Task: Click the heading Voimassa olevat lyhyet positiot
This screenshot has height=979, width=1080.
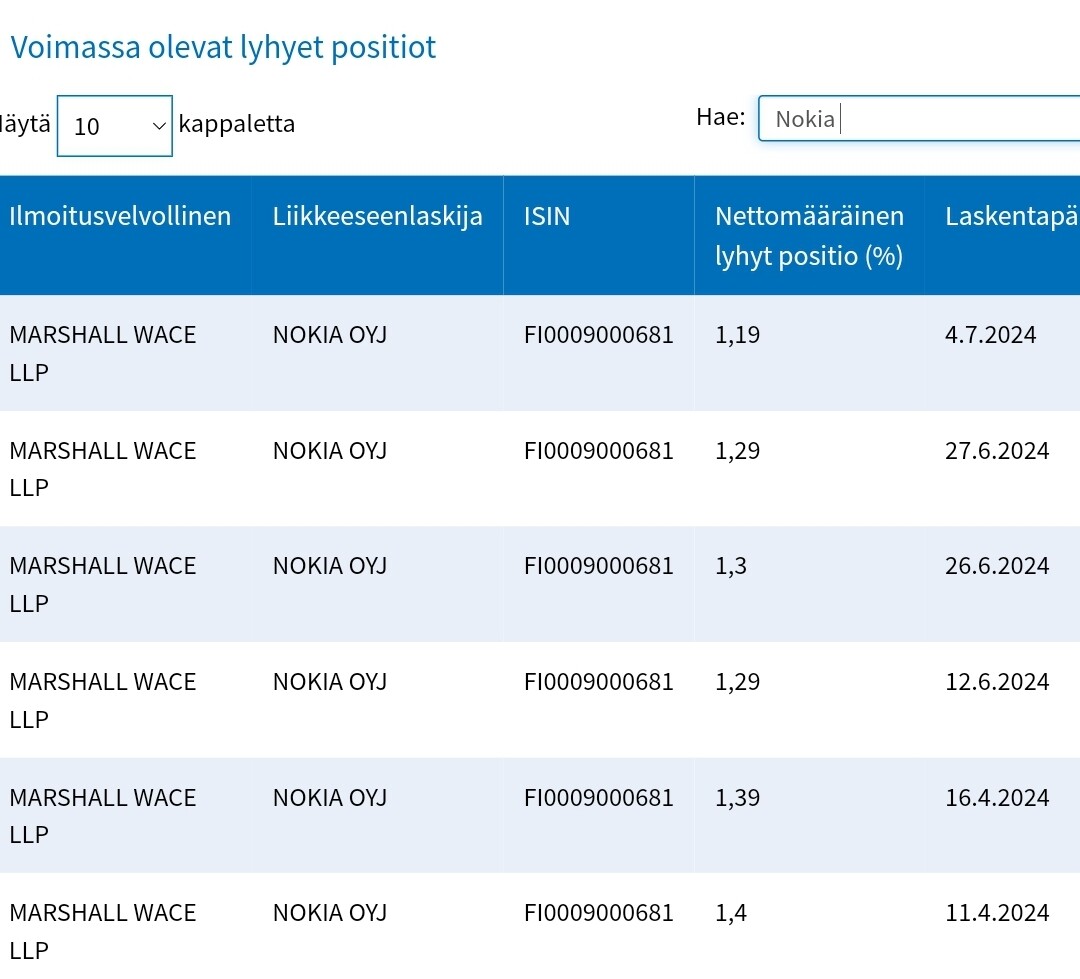Action: (223, 48)
